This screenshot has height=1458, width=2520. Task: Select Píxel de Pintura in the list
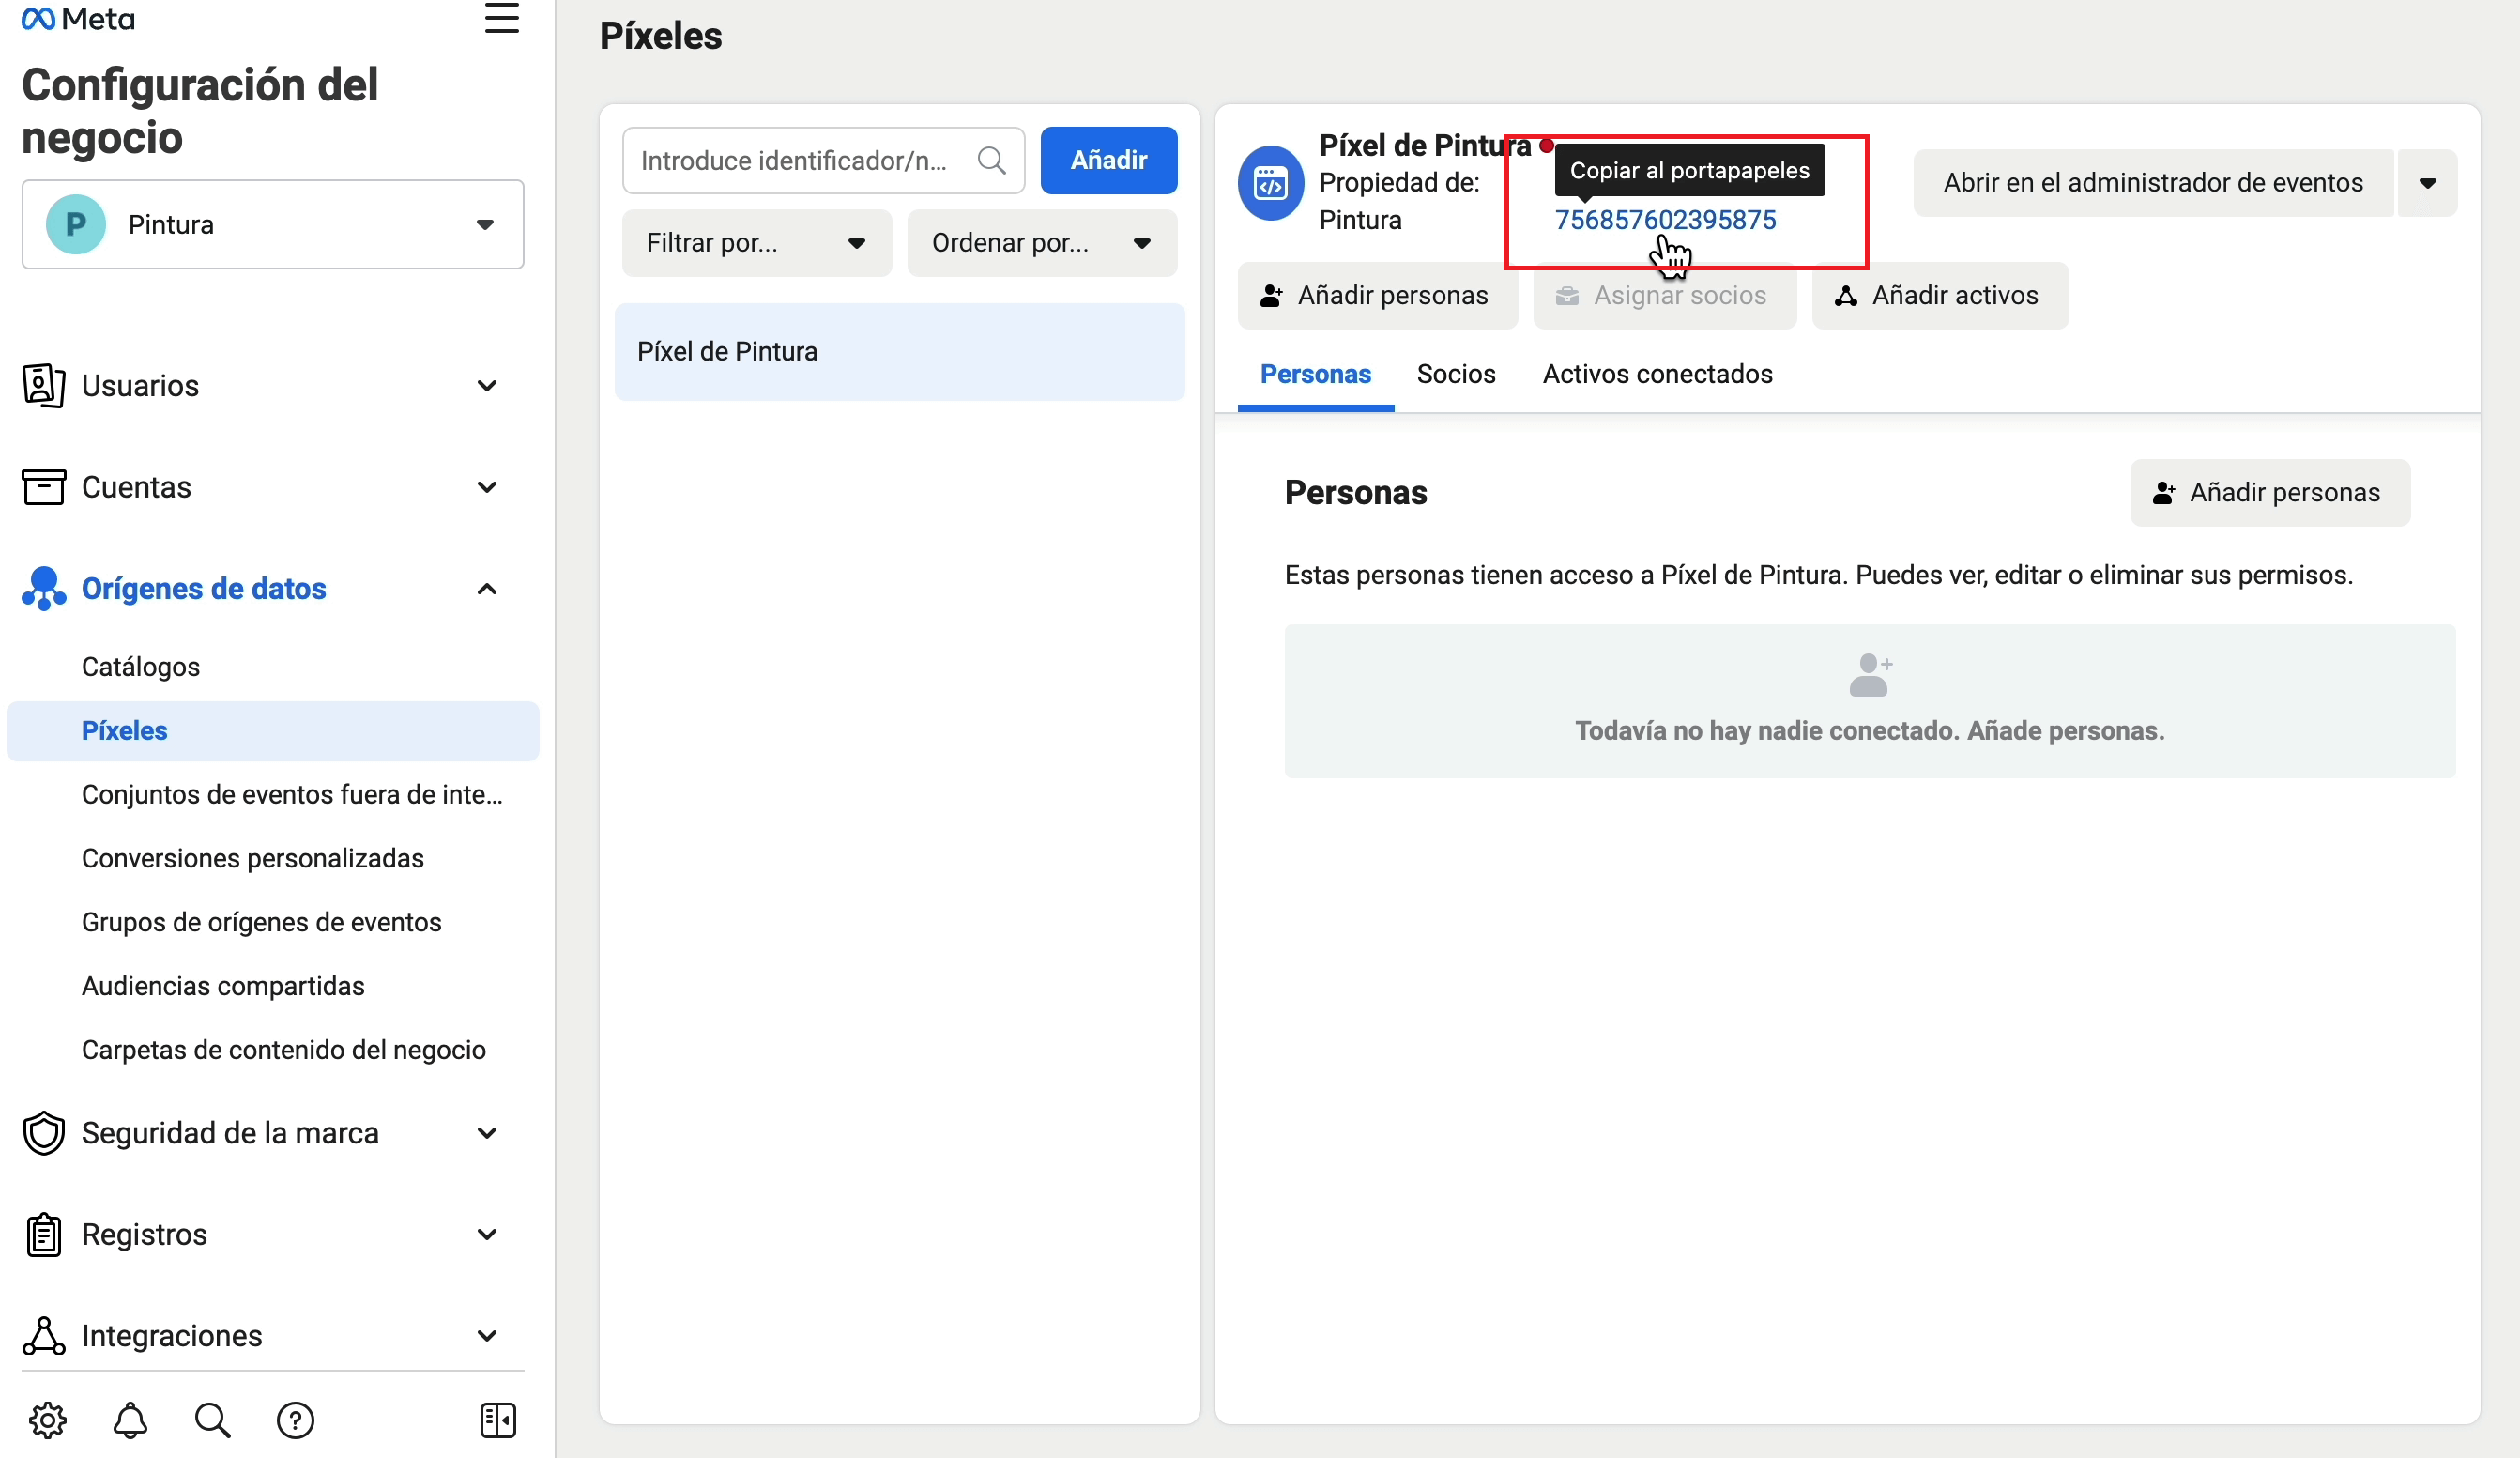point(899,352)
